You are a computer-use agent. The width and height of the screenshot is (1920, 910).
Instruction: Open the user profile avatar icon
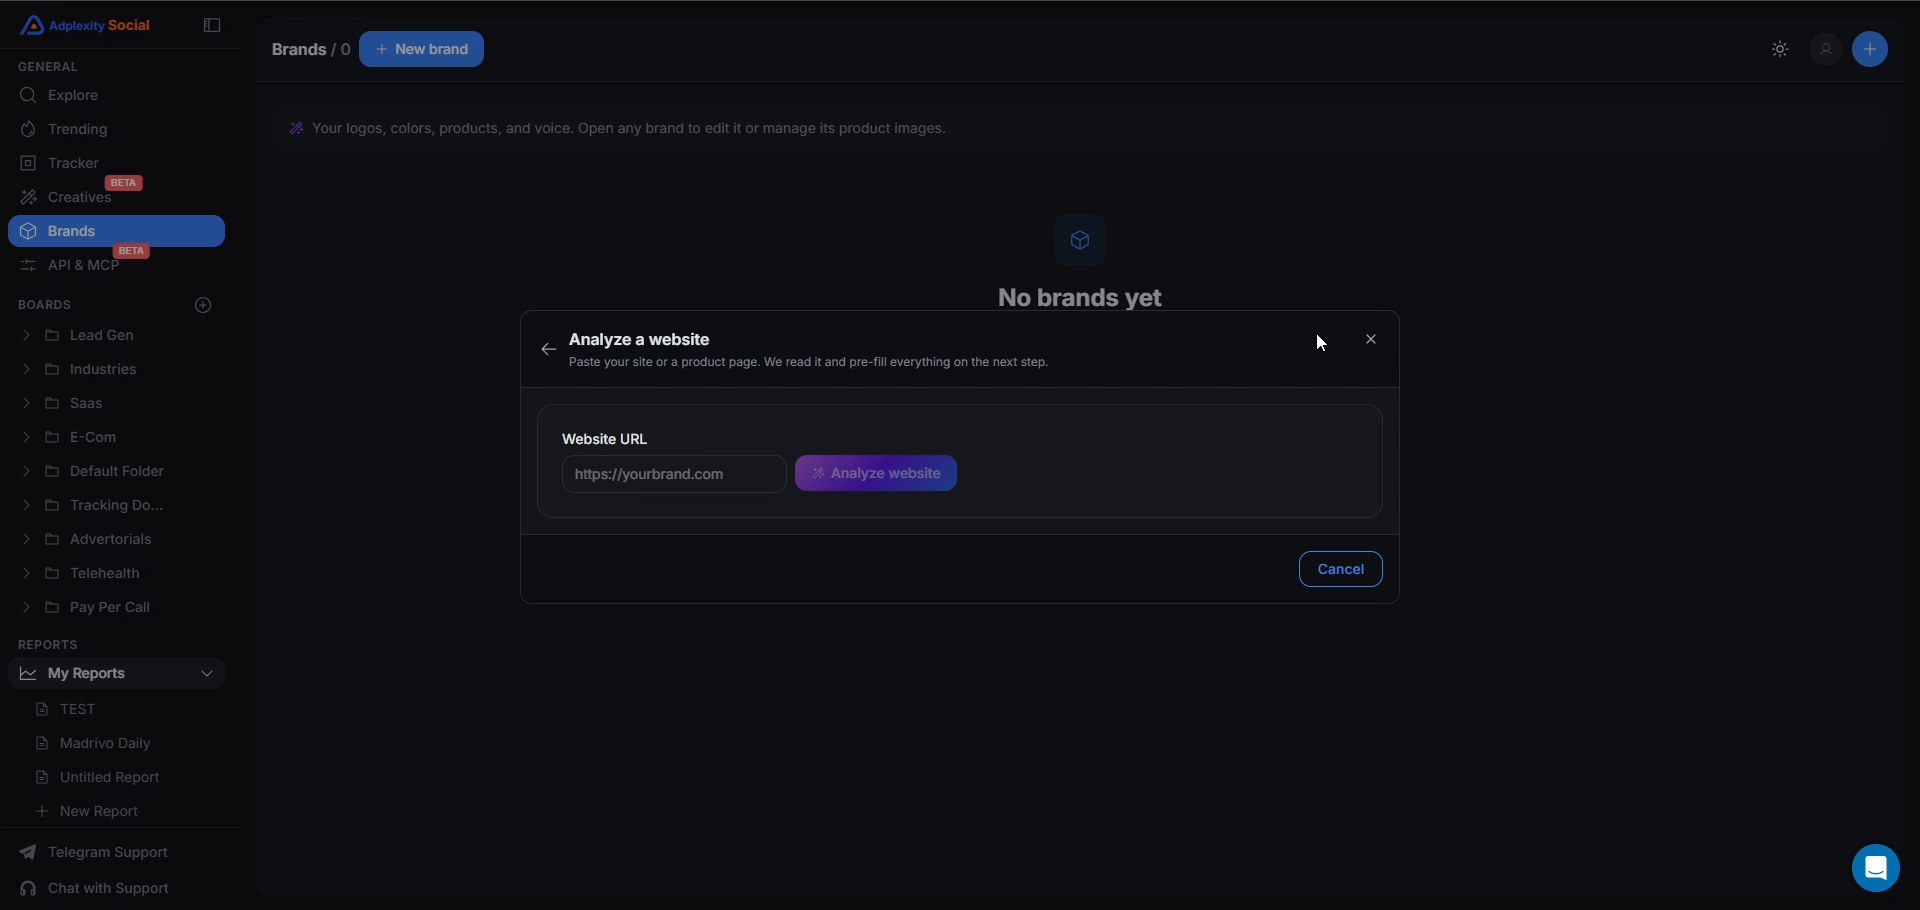point(1826,49)
